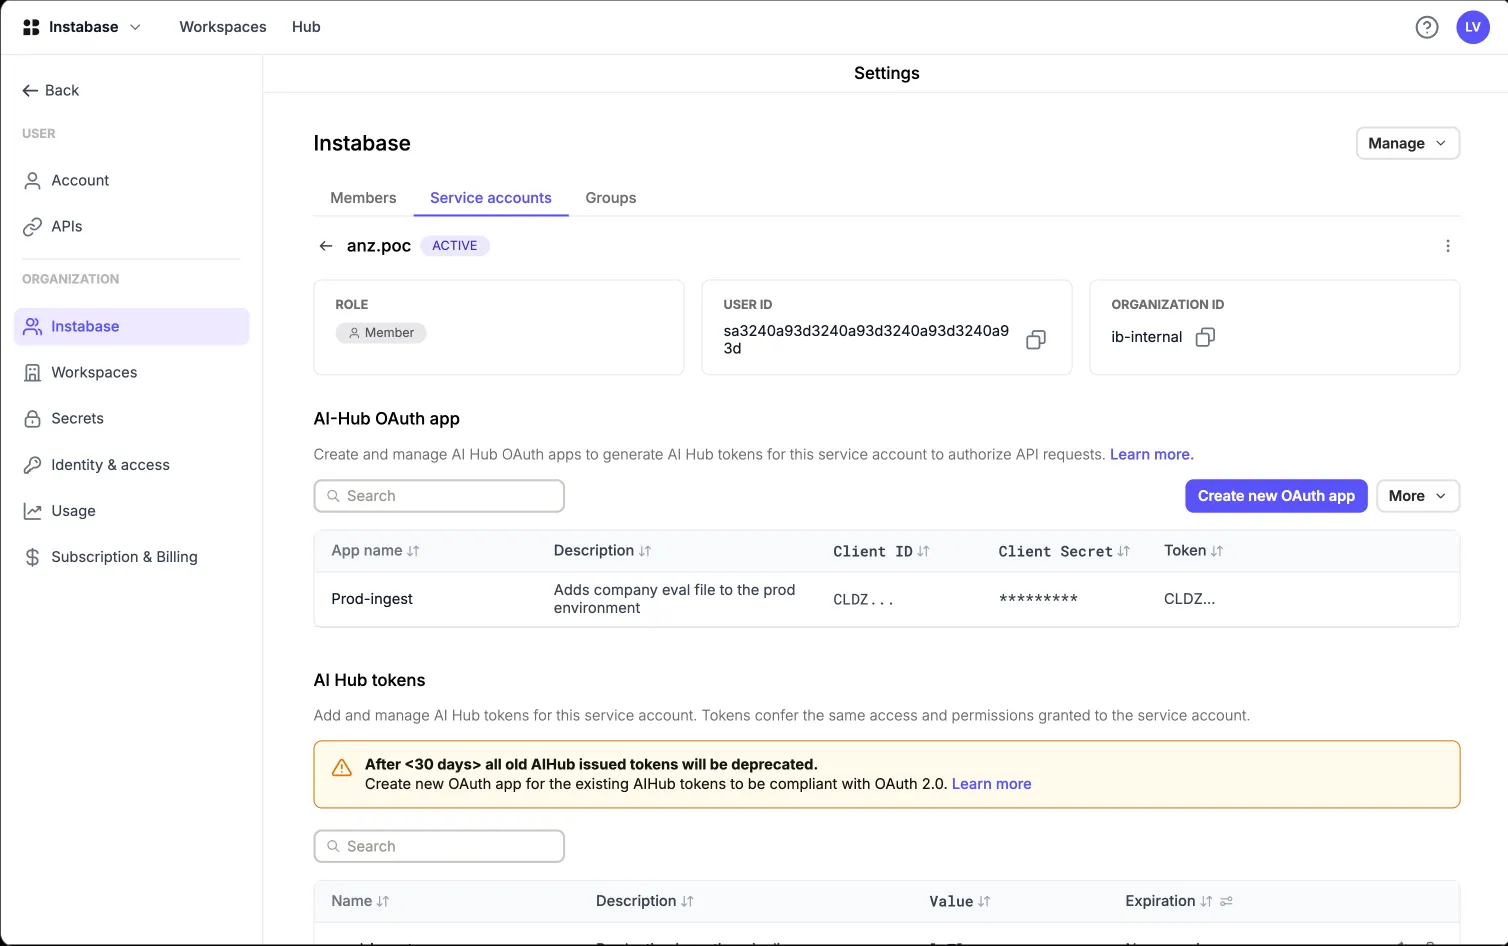Expand the Instabase organization switcher
The image size is (1508, 946).
point(82,27)
